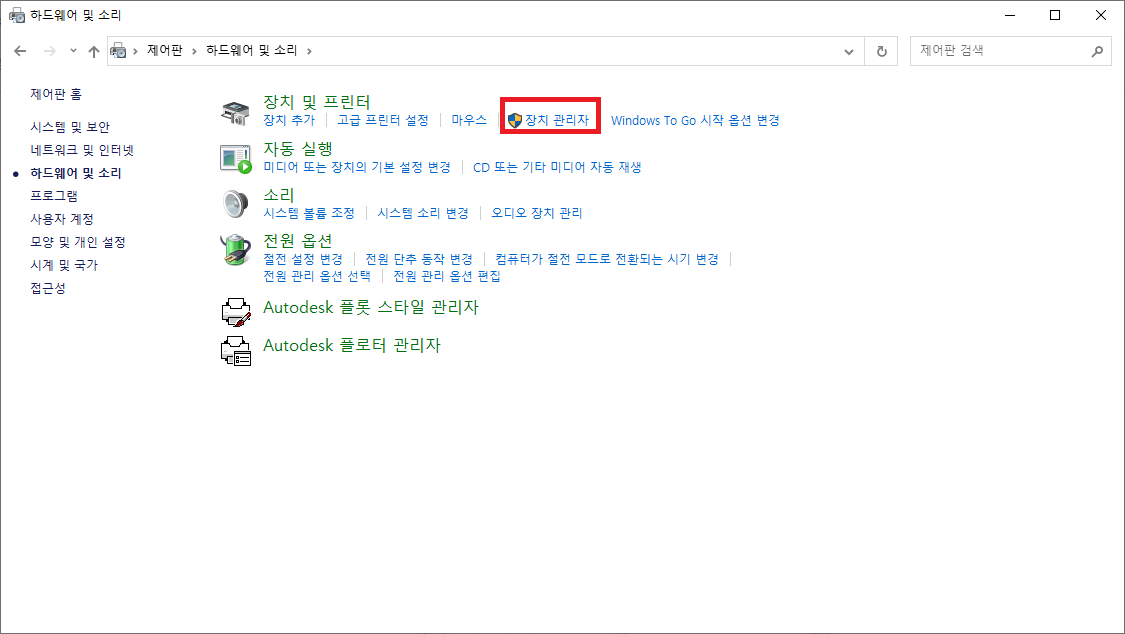The width and height of the screenshot is (1125, 634).
Task: Click 미디어 또는 장치의 기본 설정 변경
Action: 357,166
